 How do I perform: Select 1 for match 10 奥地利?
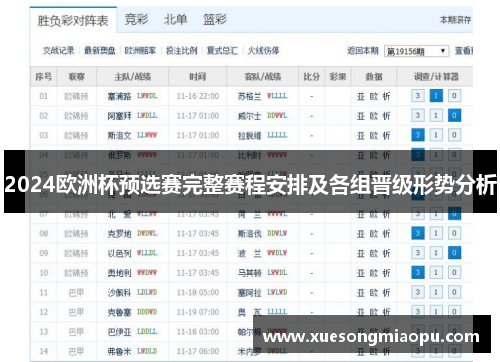point(436,273)
